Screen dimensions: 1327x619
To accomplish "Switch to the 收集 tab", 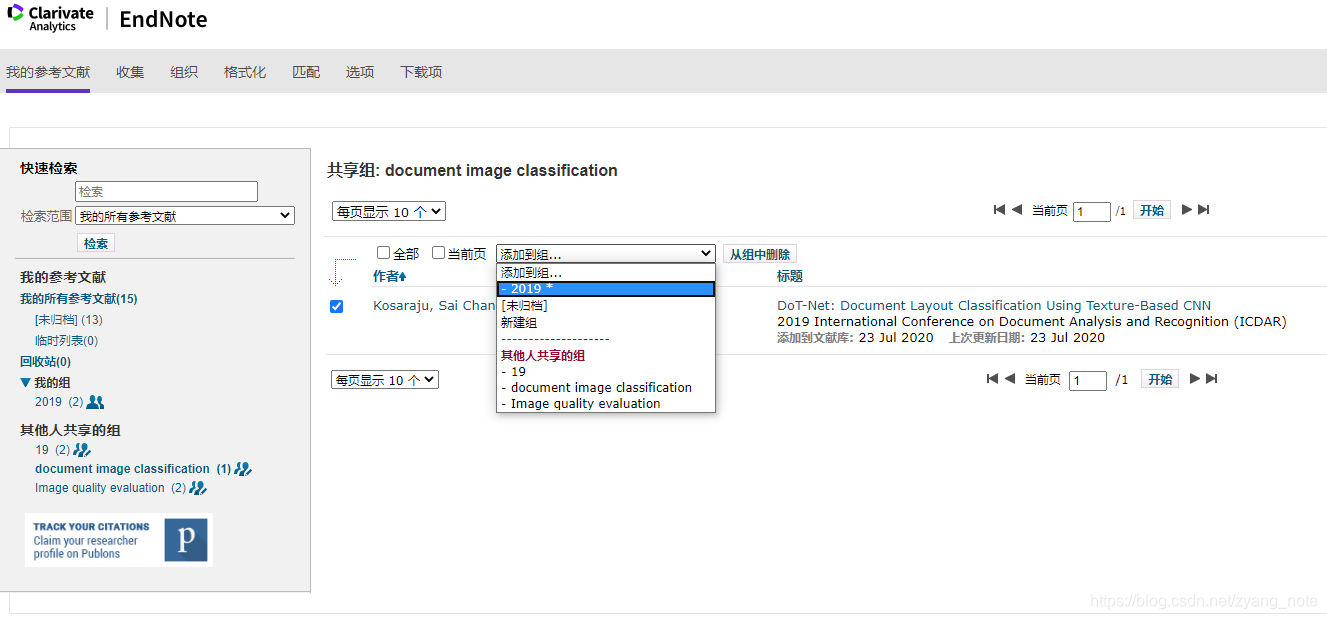I will tap(128, 71).
